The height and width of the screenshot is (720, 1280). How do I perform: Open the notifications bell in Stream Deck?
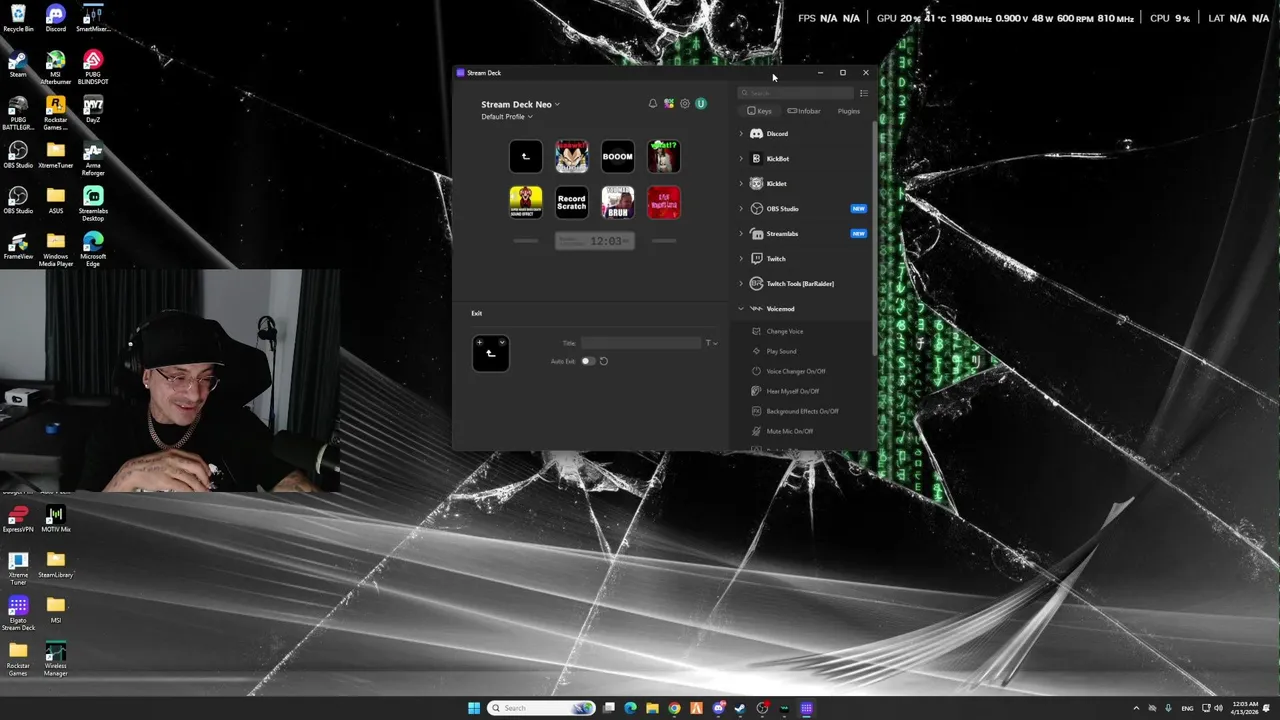(x=653, y=104)
